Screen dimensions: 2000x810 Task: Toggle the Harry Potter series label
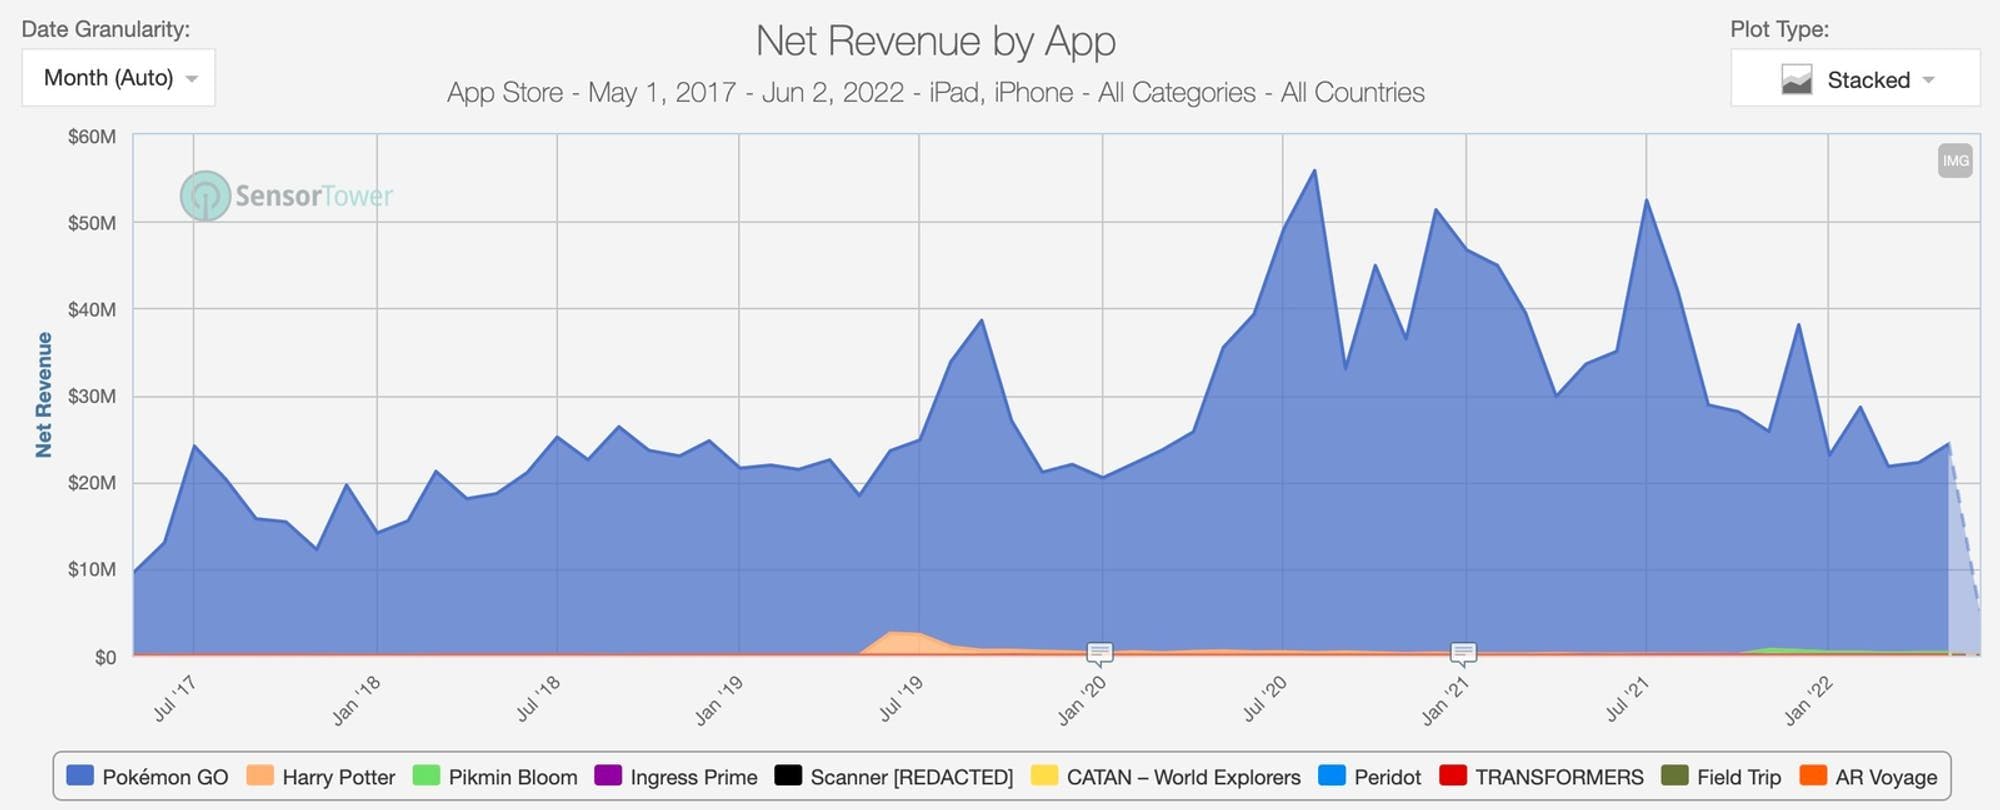click(x=339, y=777)
